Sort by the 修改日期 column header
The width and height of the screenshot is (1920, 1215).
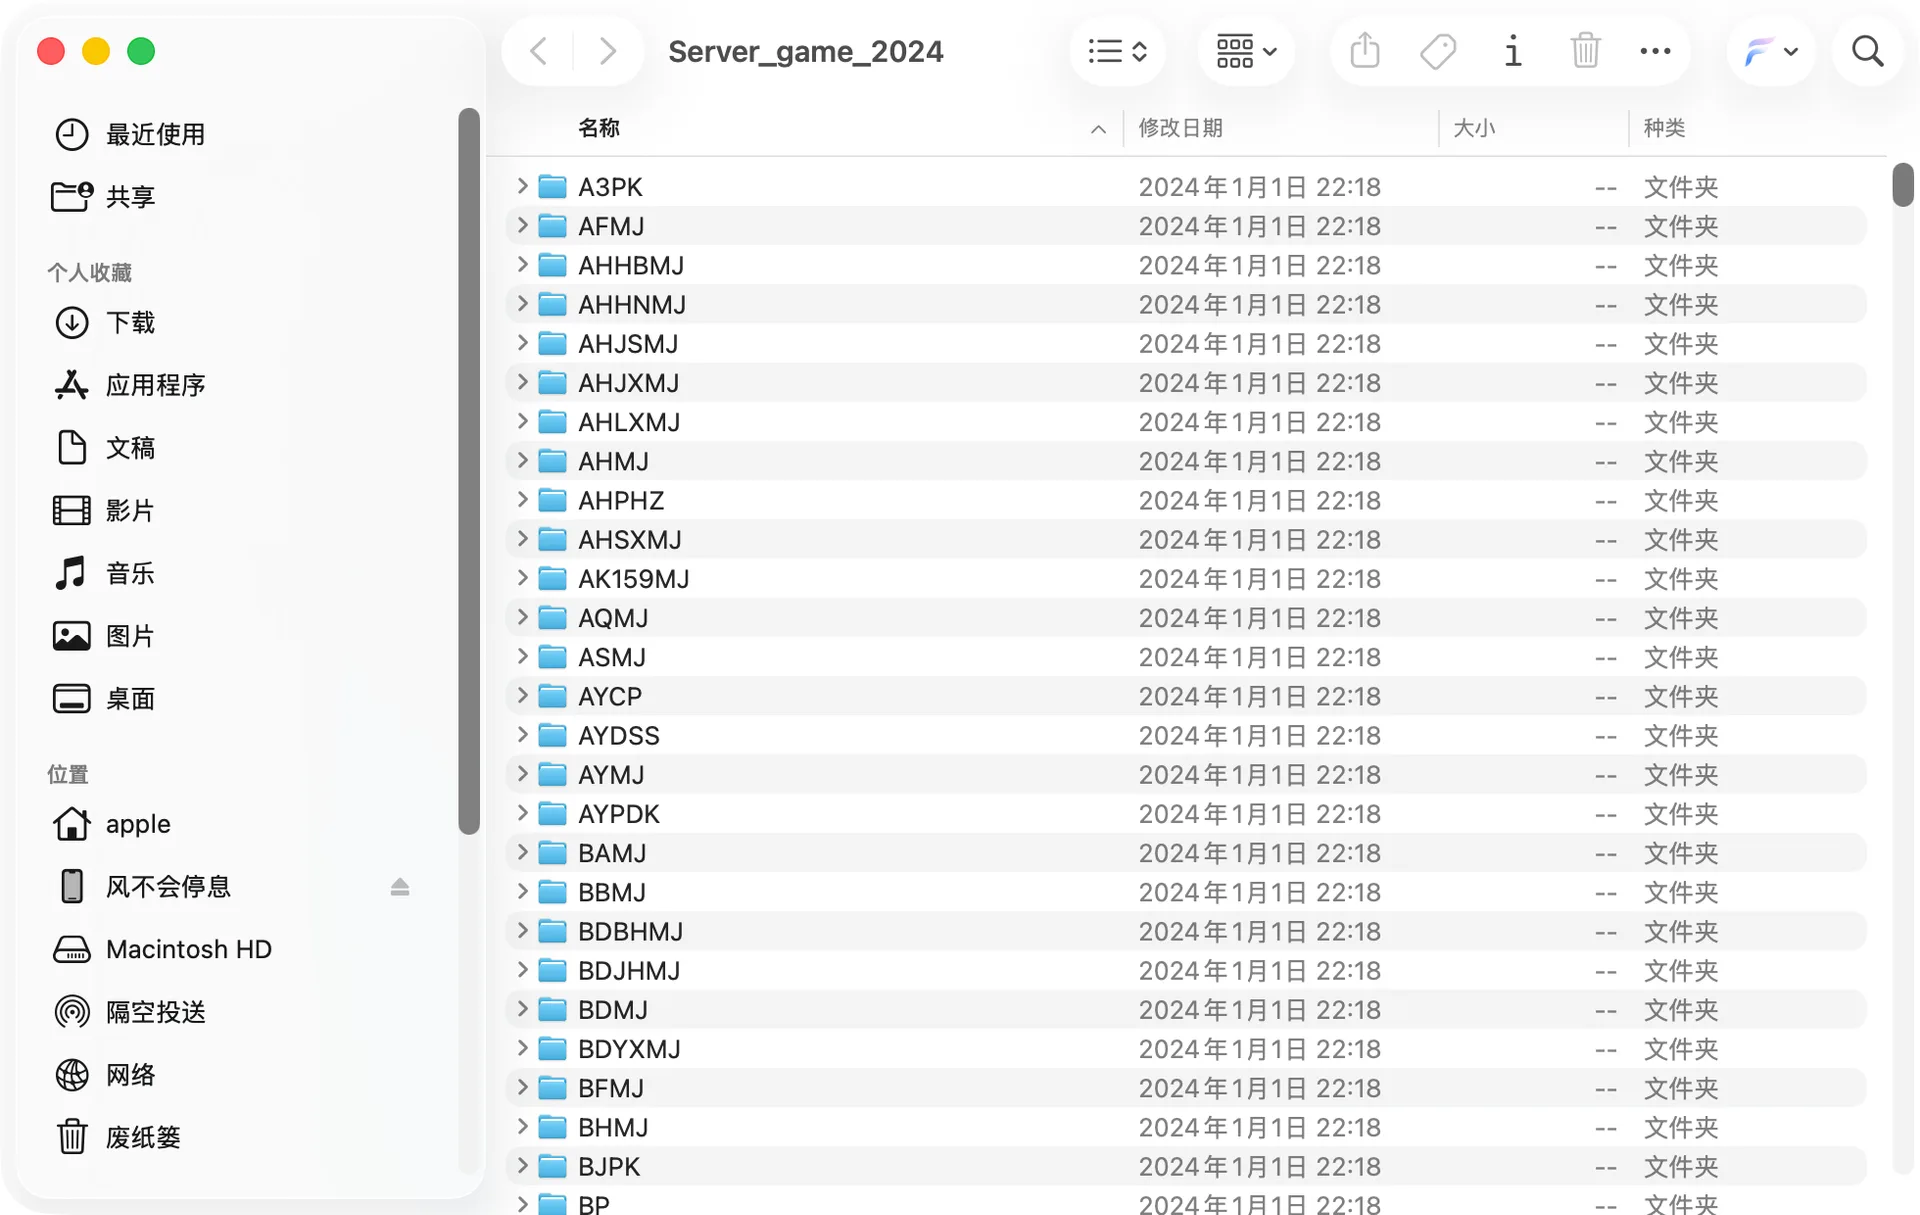tap(1180, 128)
